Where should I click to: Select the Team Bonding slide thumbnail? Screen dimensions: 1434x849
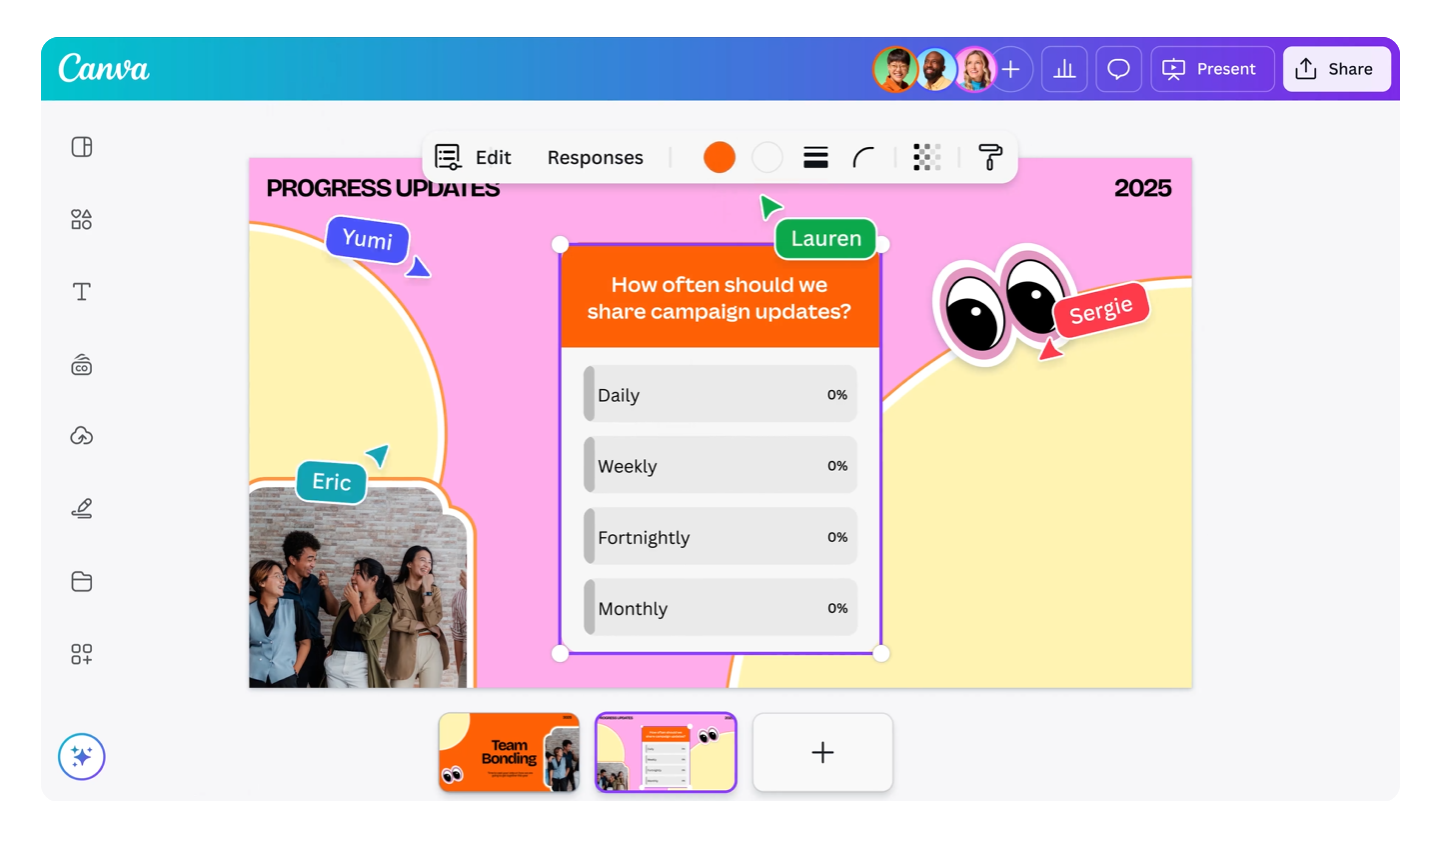[509, 752]
